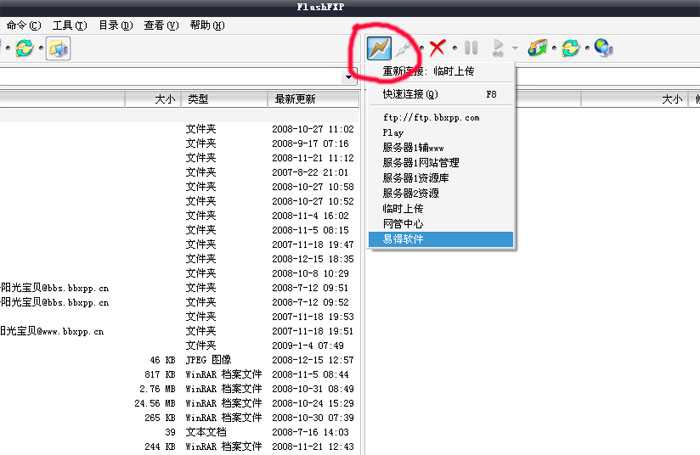Open the 工具(T) menu

[x=70, y=25]
